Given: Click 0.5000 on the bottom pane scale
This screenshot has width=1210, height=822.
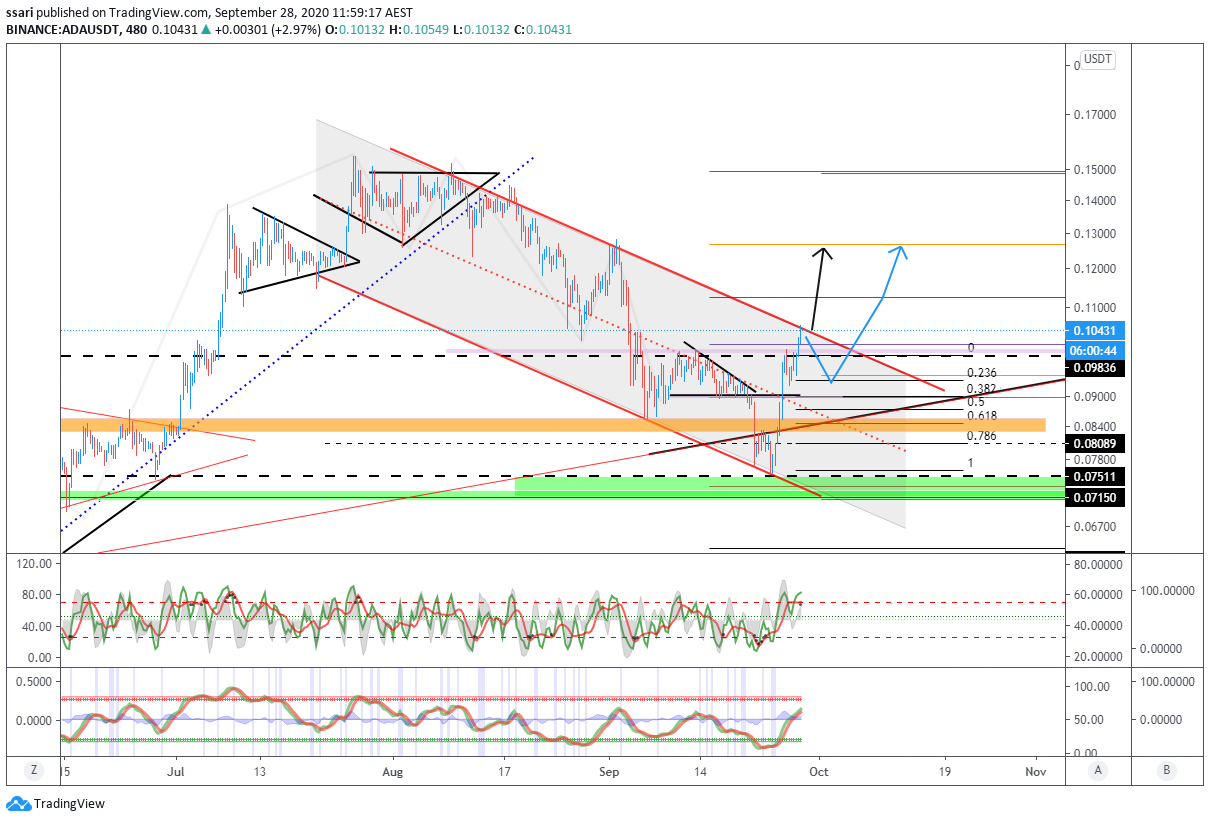Looking at the screenshot, I should coord(35,681).
